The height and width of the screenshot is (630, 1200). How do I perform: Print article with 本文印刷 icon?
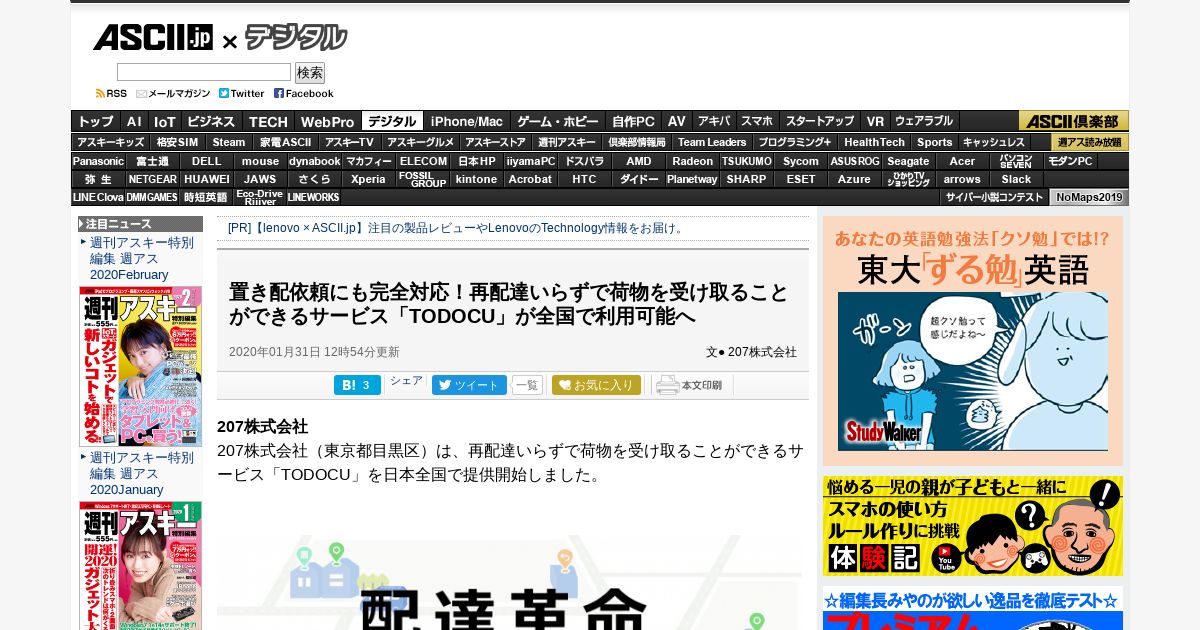[x=689, y=385]
